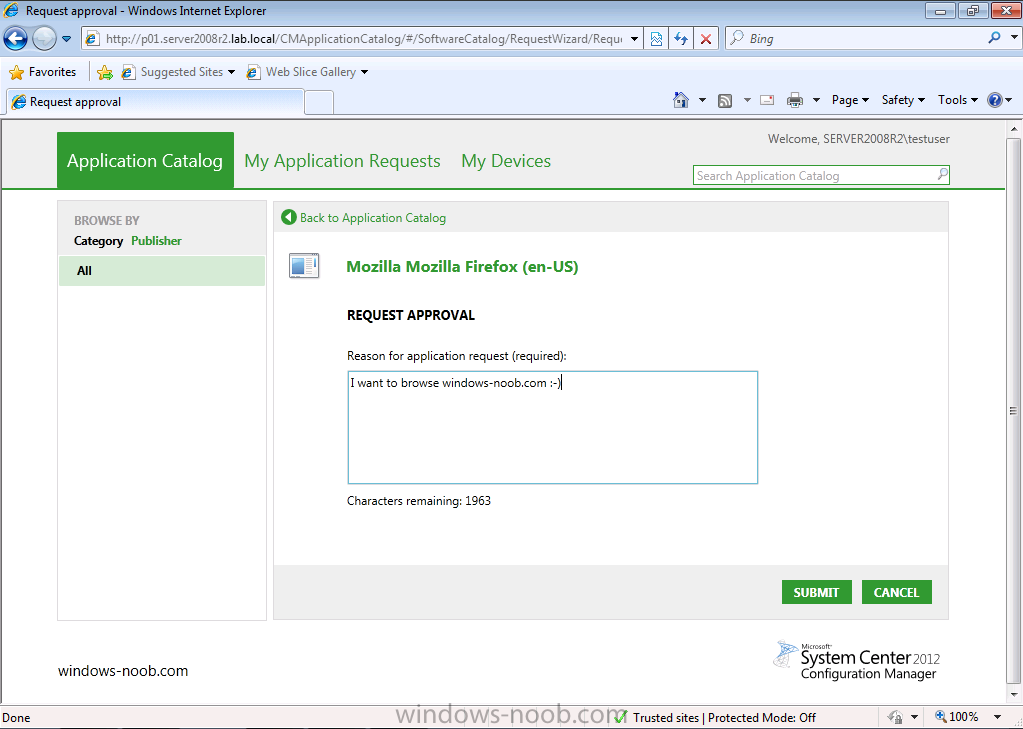Click the Mozilla Firefox application icon
The image size is (1023, 729).
304,266
